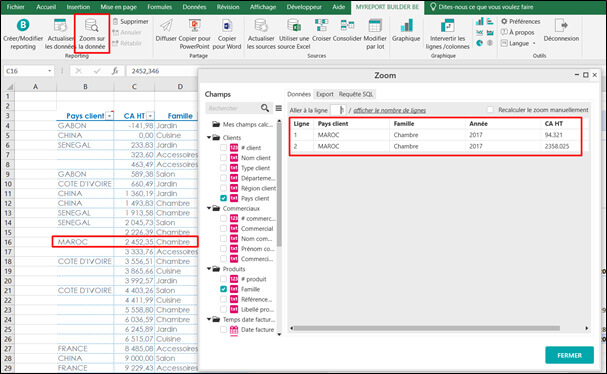Open Créer/Modifier reporting tool
The height and width of the screenshot is (374, 607).
pyautogui.click(x=23, y=34)
